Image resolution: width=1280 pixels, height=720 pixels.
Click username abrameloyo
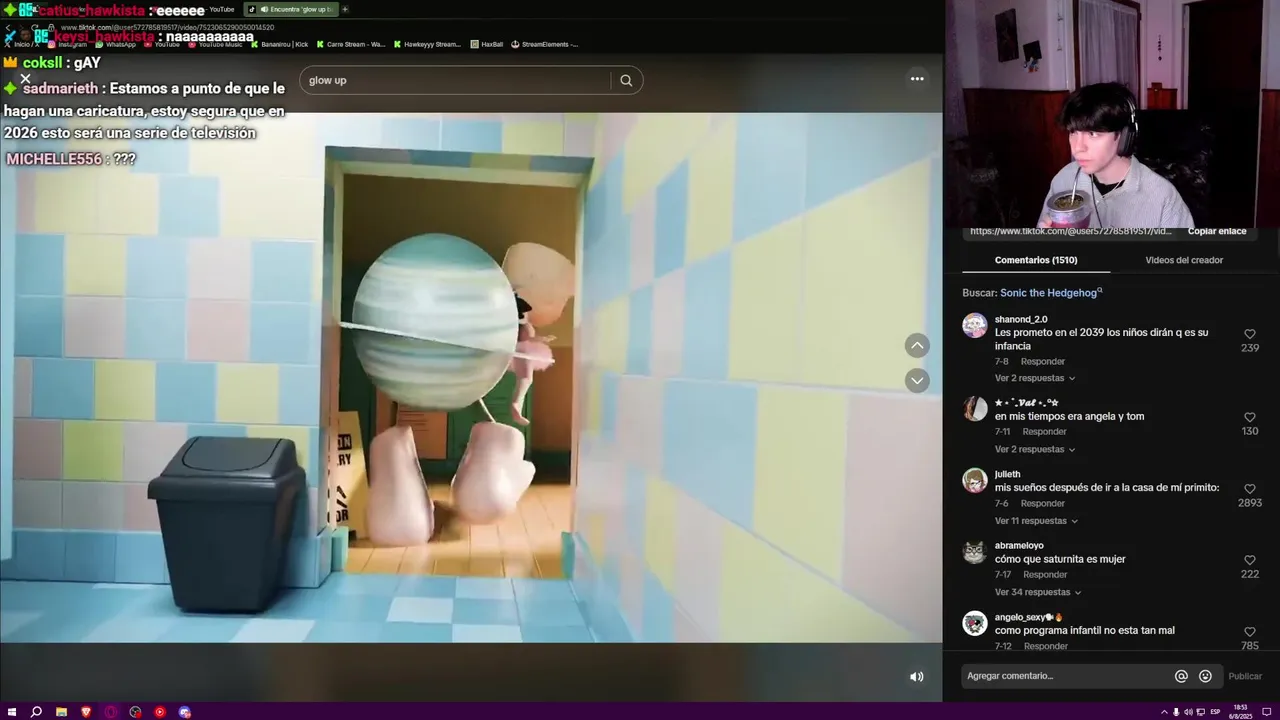1019,546
